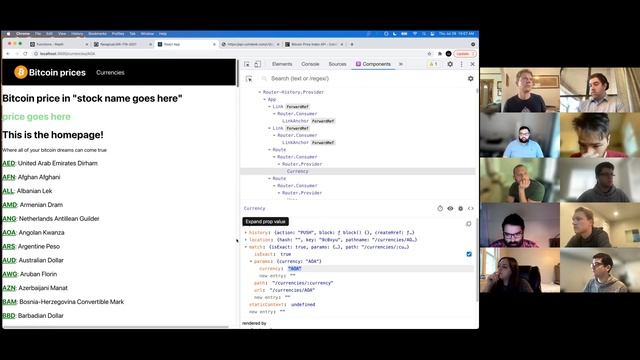
Task: Click staticContext undefined value
Action: (303, 304)
